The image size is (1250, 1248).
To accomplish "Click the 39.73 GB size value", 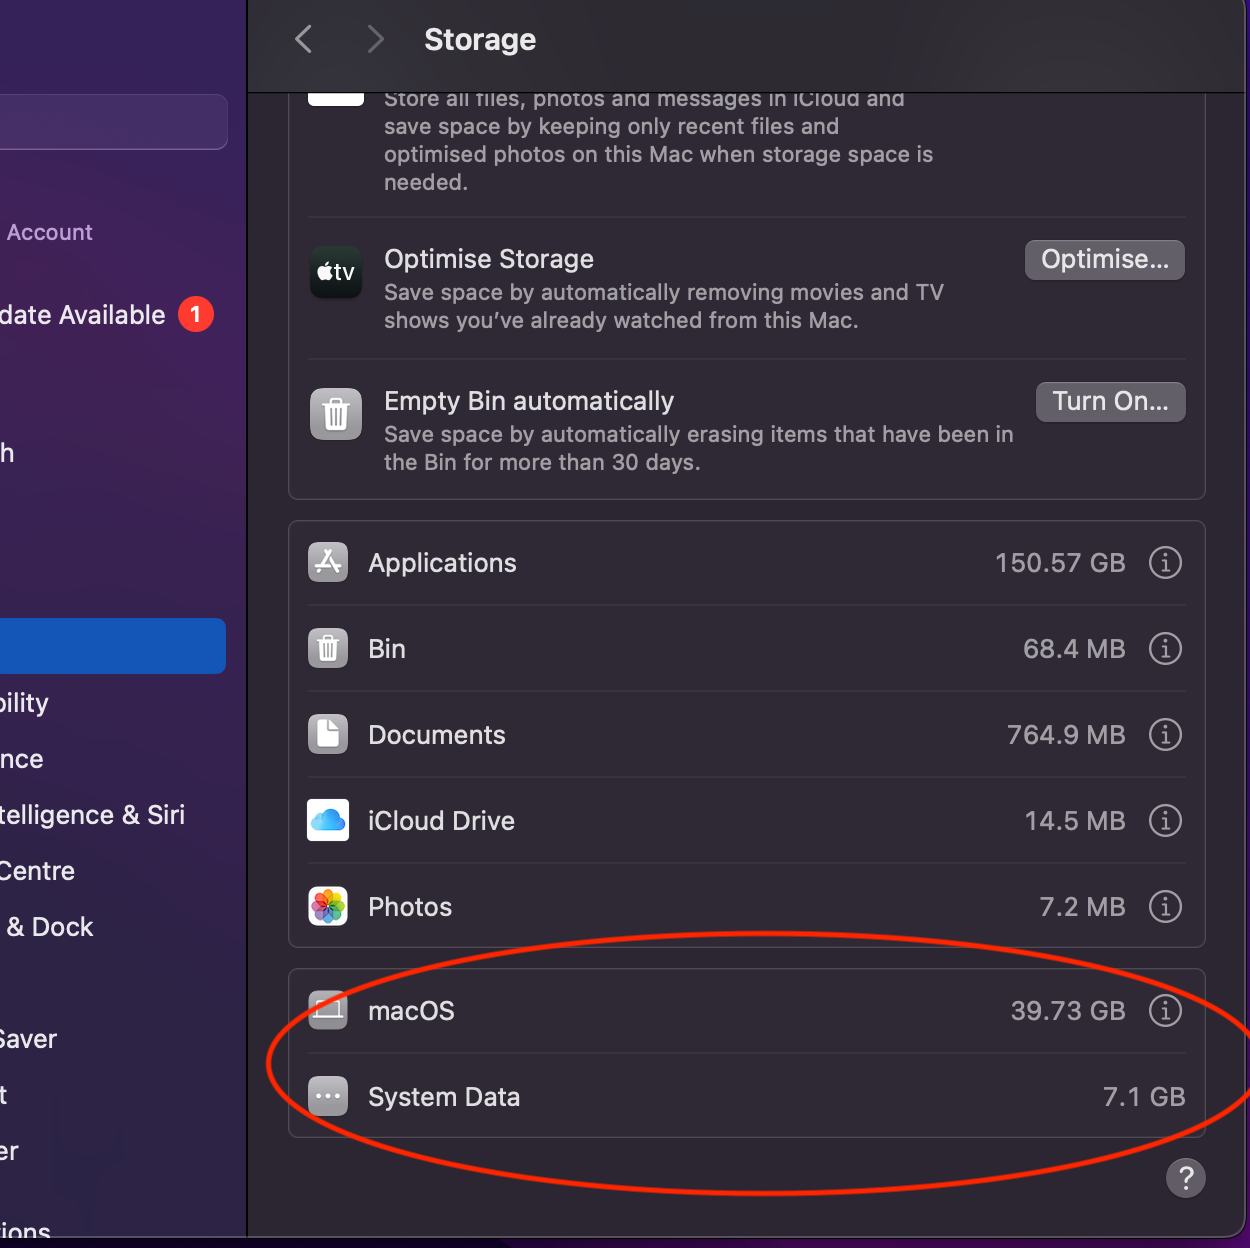I will pos(1068,1011).
